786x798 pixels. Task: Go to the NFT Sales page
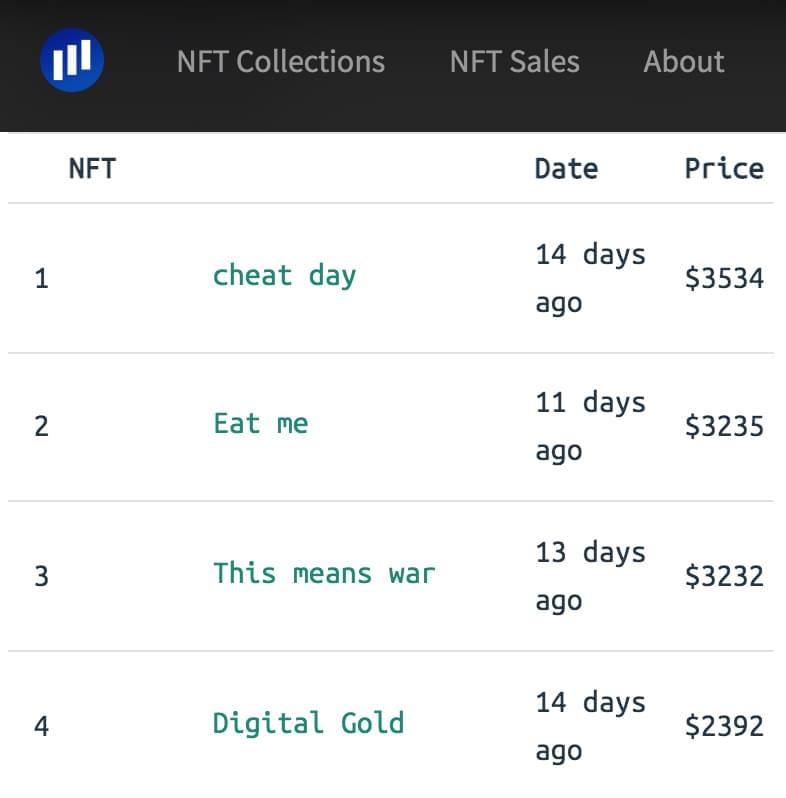[515, 62]
